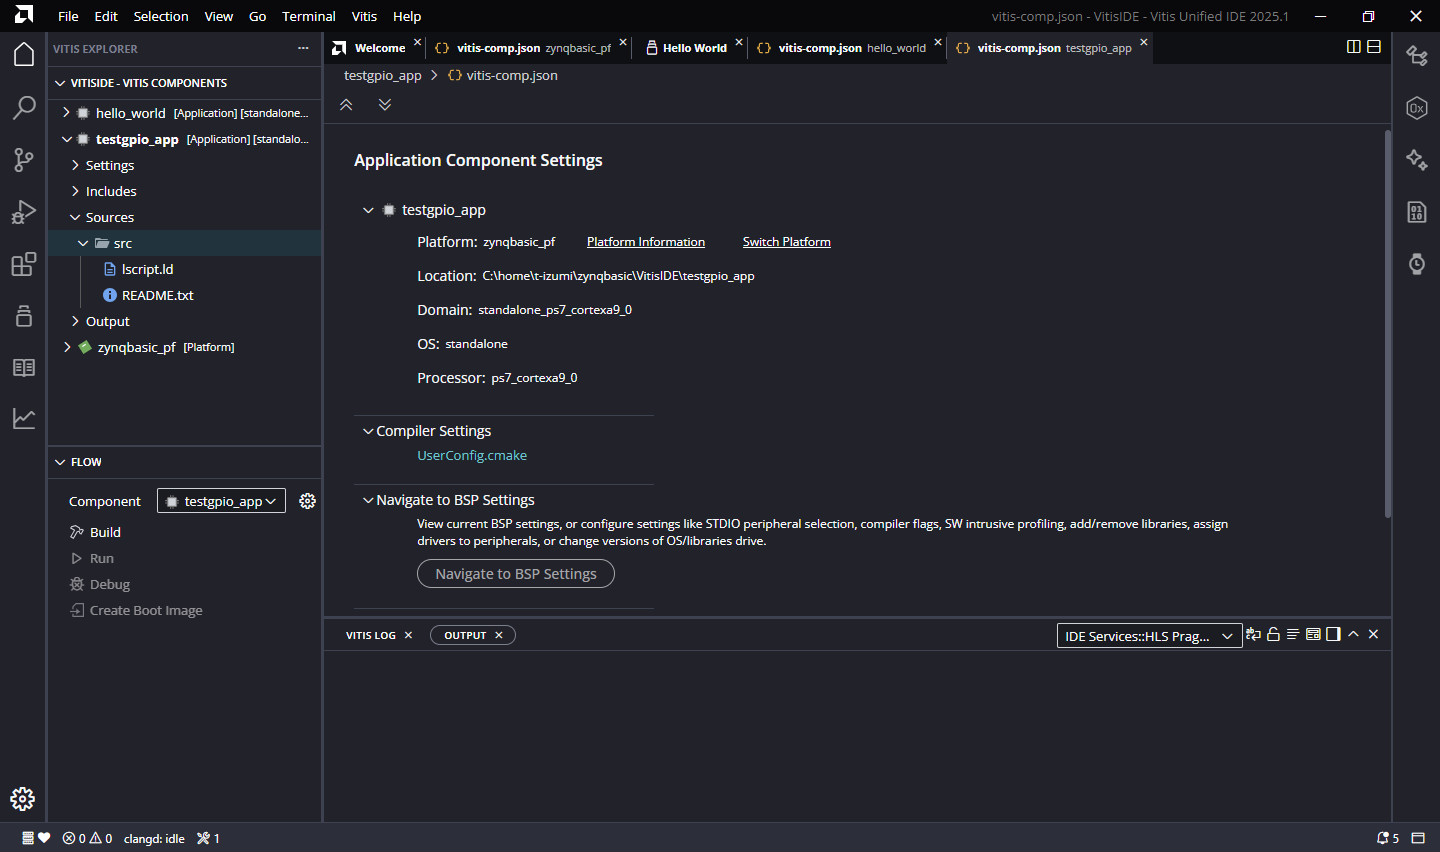Open Manage gear icon at bottom left

[23, 798]
